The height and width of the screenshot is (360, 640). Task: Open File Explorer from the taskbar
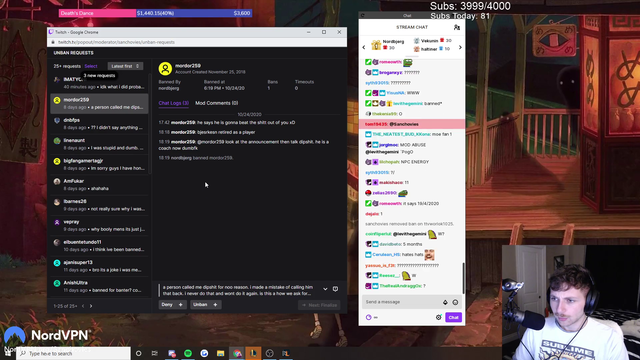coord(220,353)
